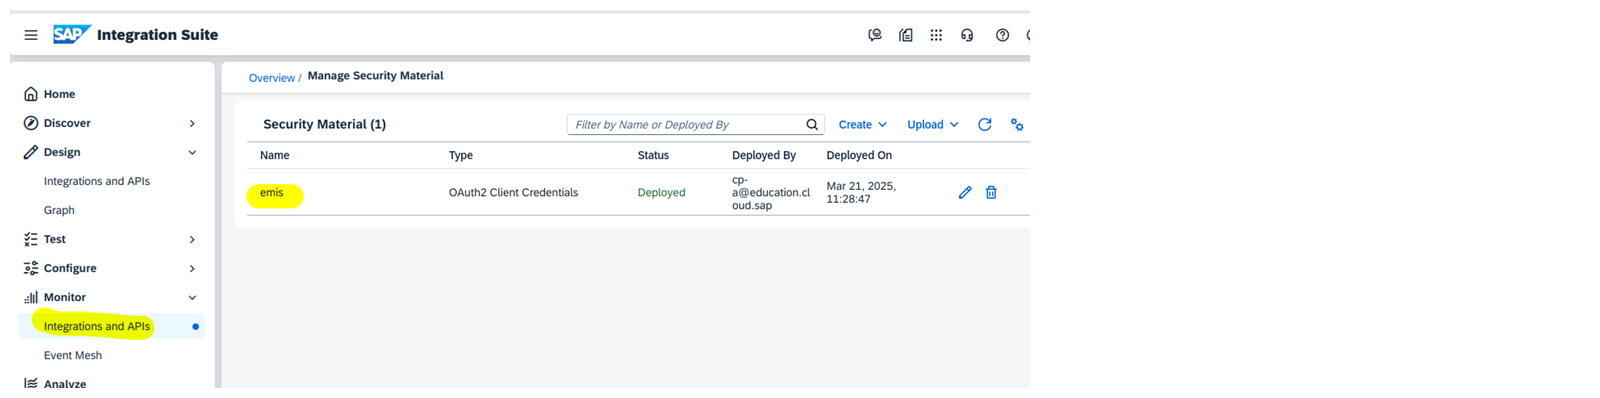1600x398 pixels.
Task: Click the SAP logo
Action: (x=72, y=35)
